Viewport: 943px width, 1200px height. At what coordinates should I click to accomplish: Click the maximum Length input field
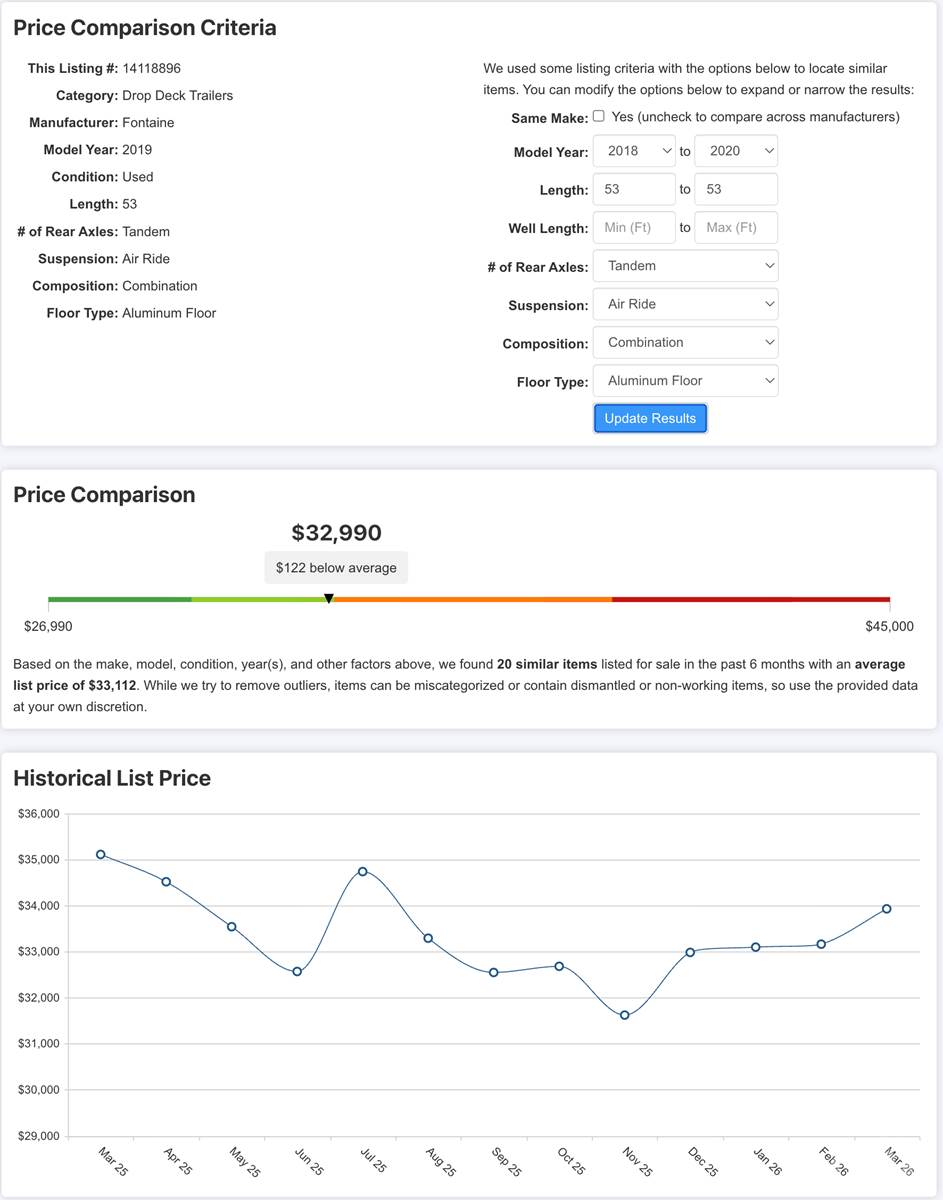coord(735,189)
